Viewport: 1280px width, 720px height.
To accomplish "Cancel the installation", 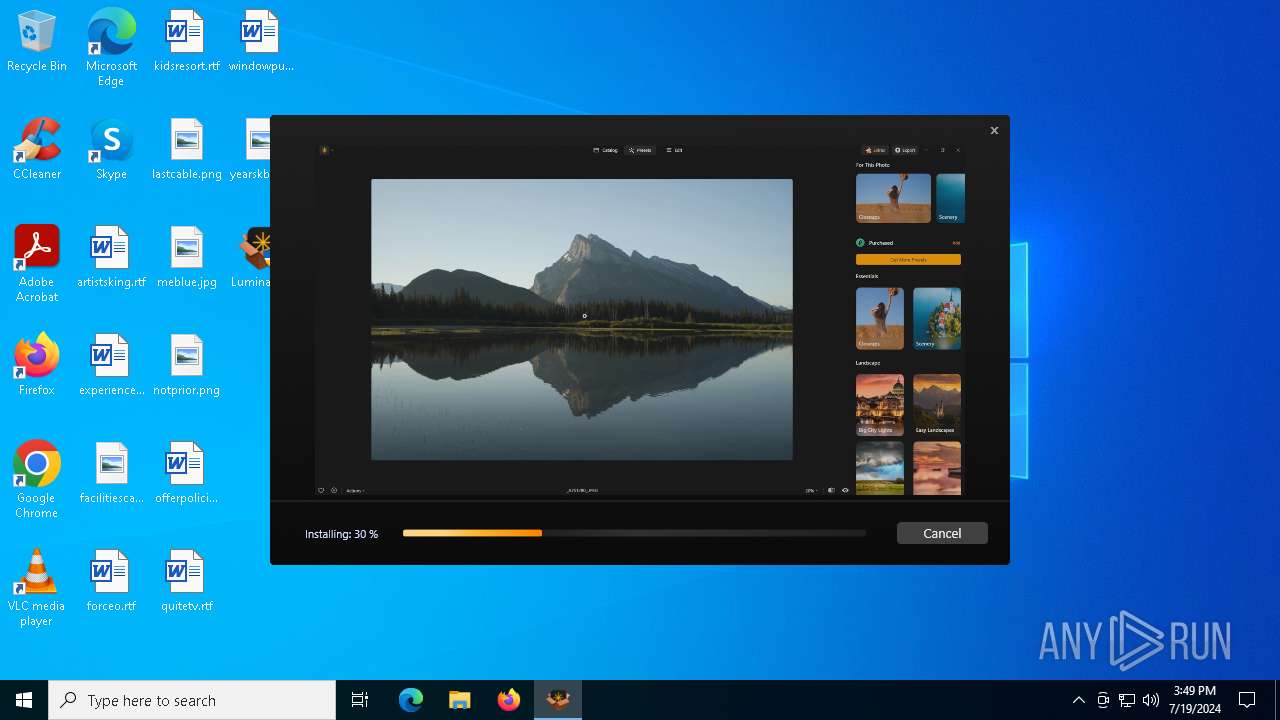I will pyautogui.click(x=942, y=533).
